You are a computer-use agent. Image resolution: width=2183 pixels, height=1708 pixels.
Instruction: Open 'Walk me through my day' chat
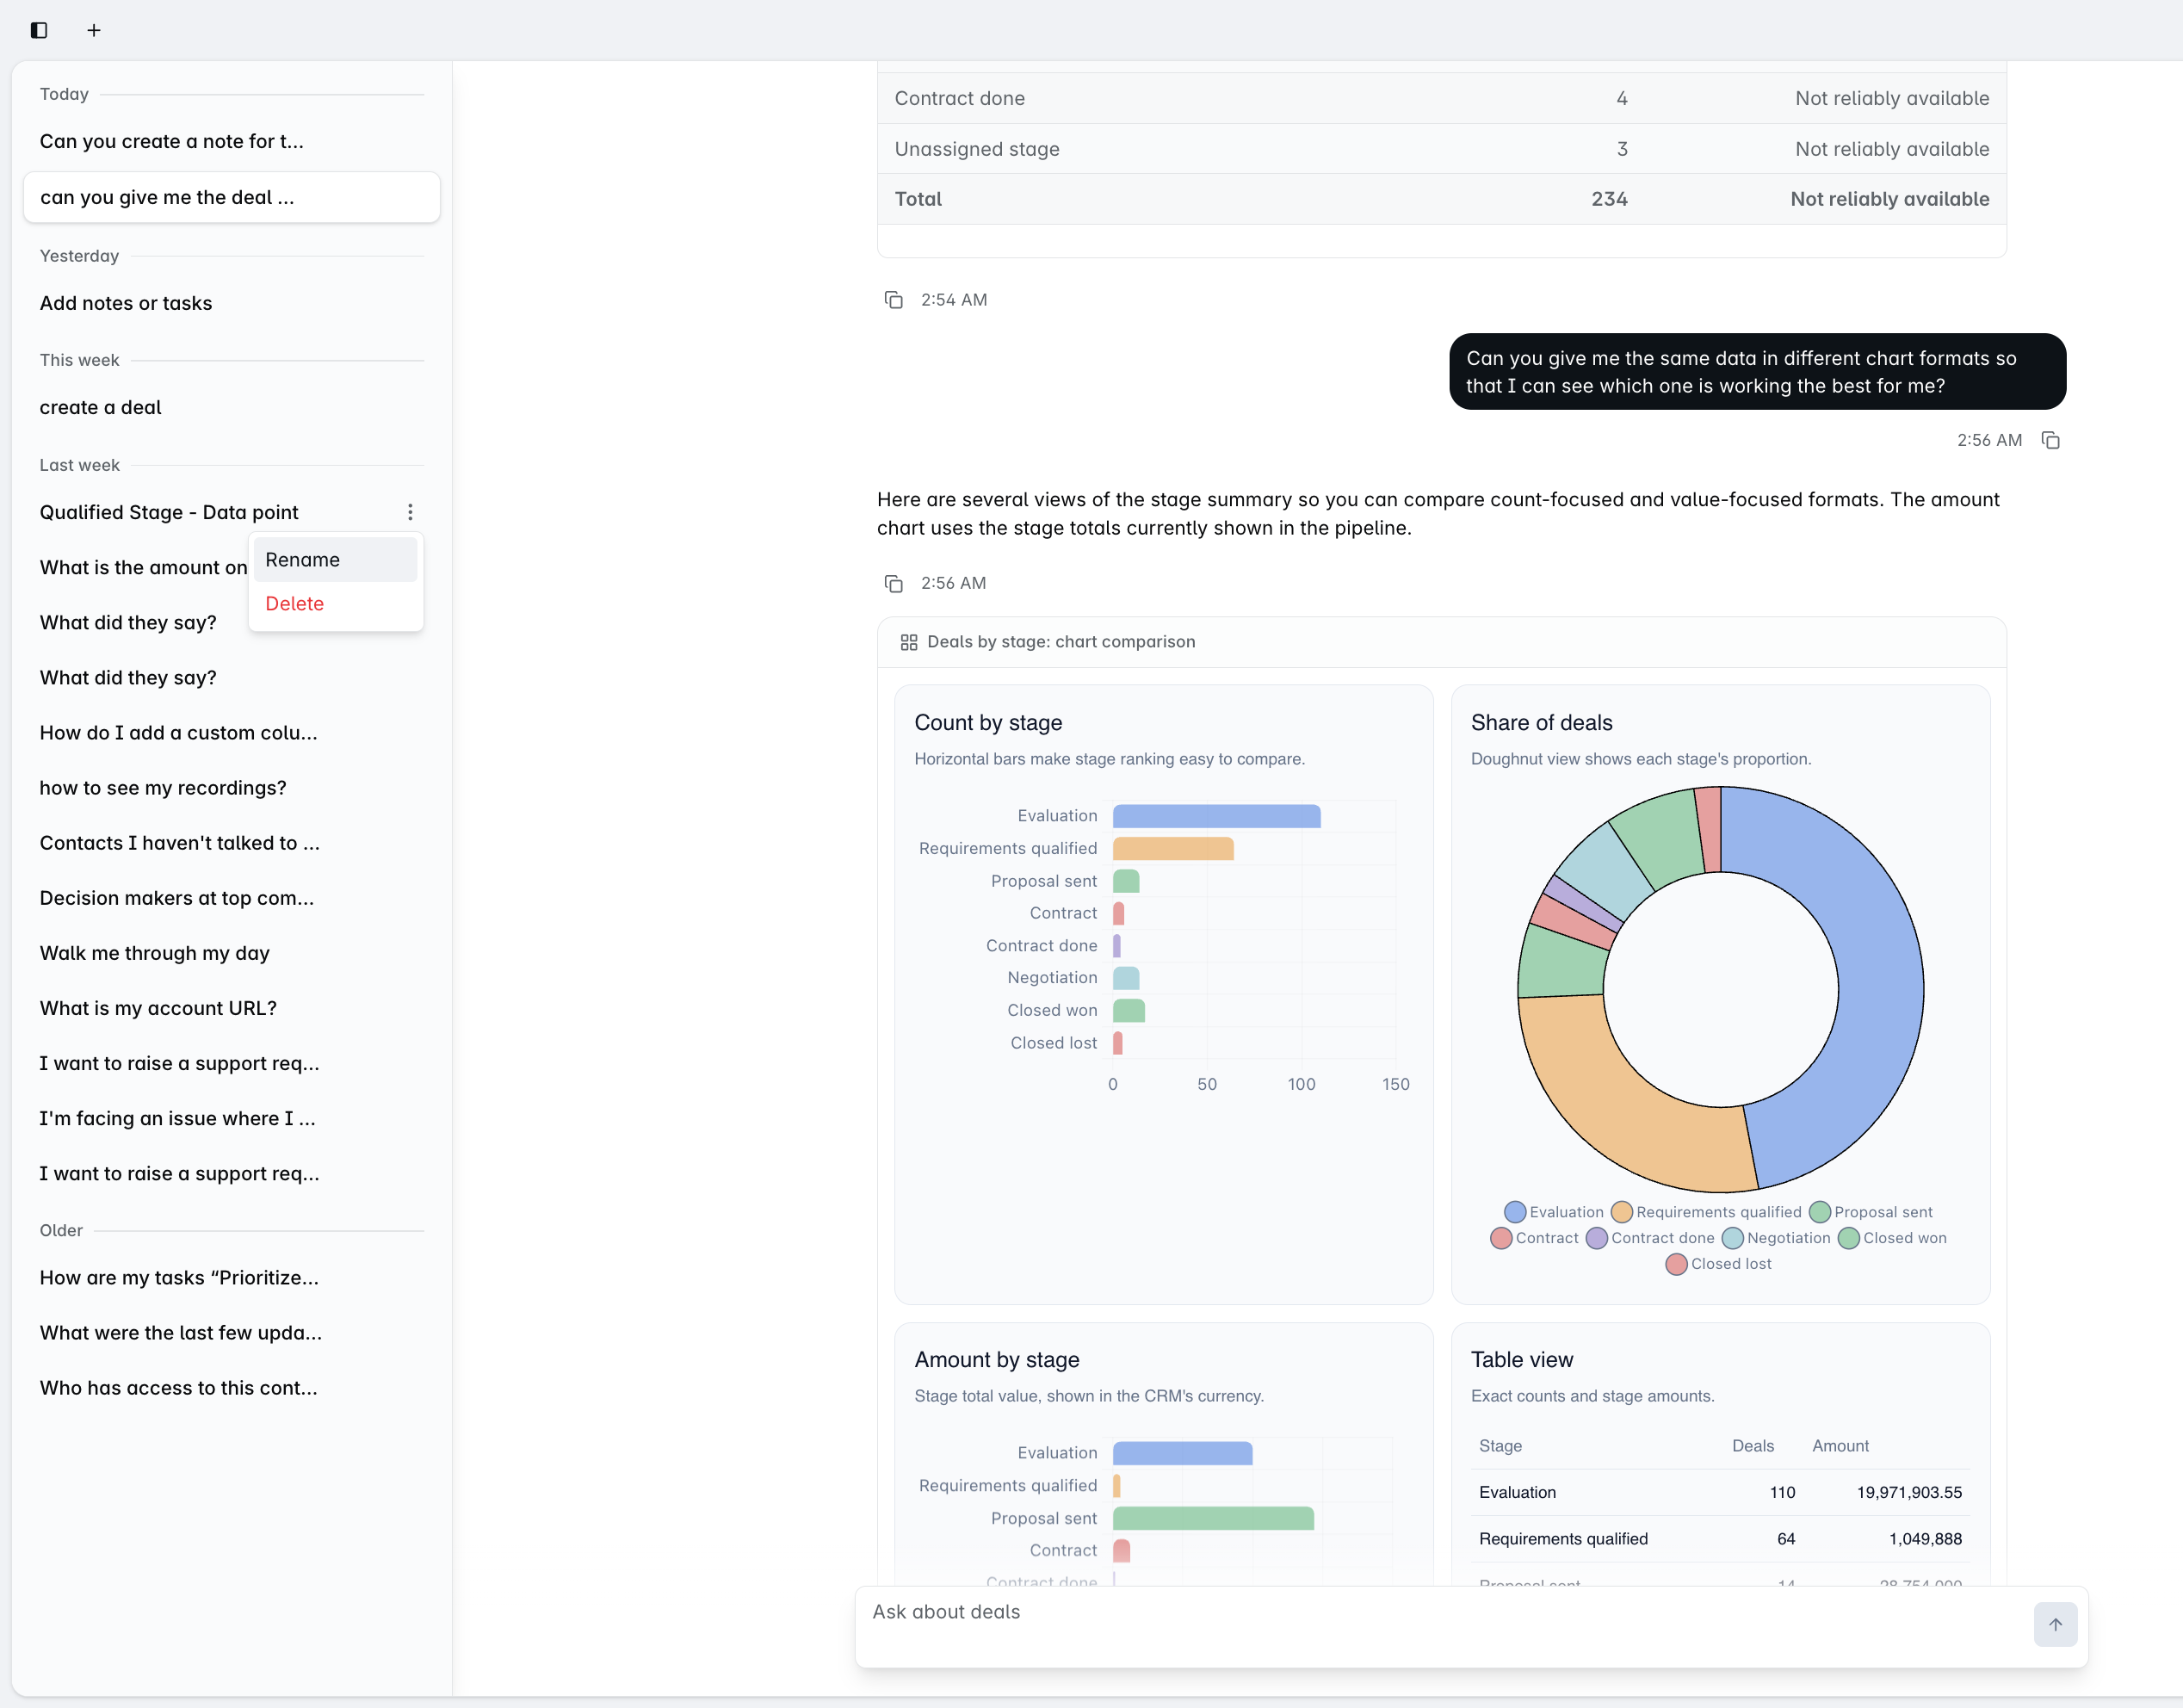pyautogui.click(x=231, y=953)
